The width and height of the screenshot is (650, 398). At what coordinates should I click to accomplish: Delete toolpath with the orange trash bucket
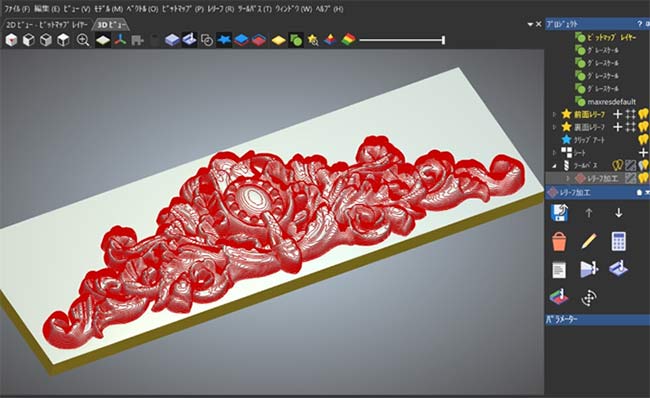(x=559, y=241)
